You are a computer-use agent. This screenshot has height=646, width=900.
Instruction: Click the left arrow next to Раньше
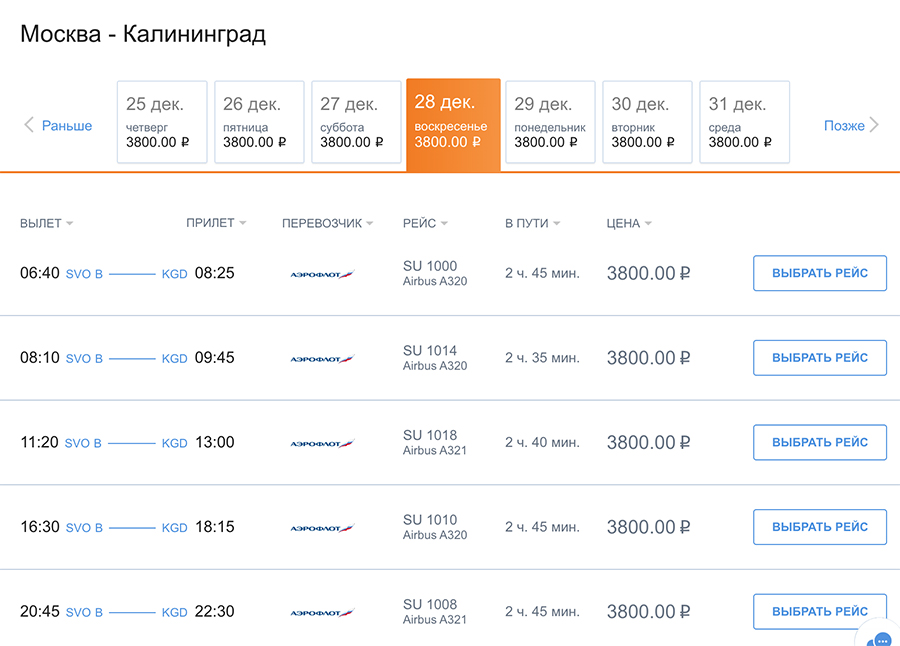pos(29,125)
